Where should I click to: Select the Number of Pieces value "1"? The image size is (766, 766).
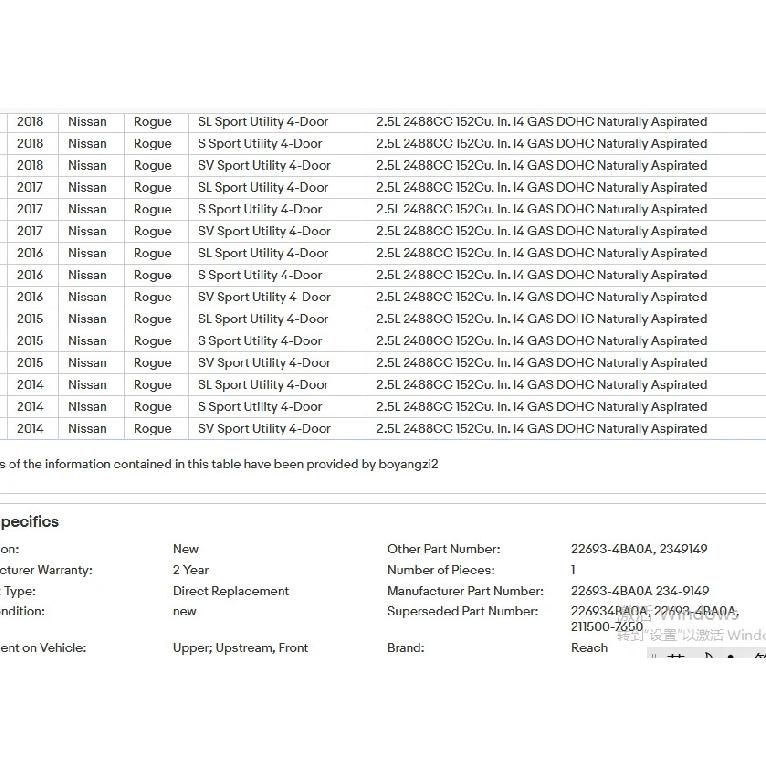pos(574,570)
